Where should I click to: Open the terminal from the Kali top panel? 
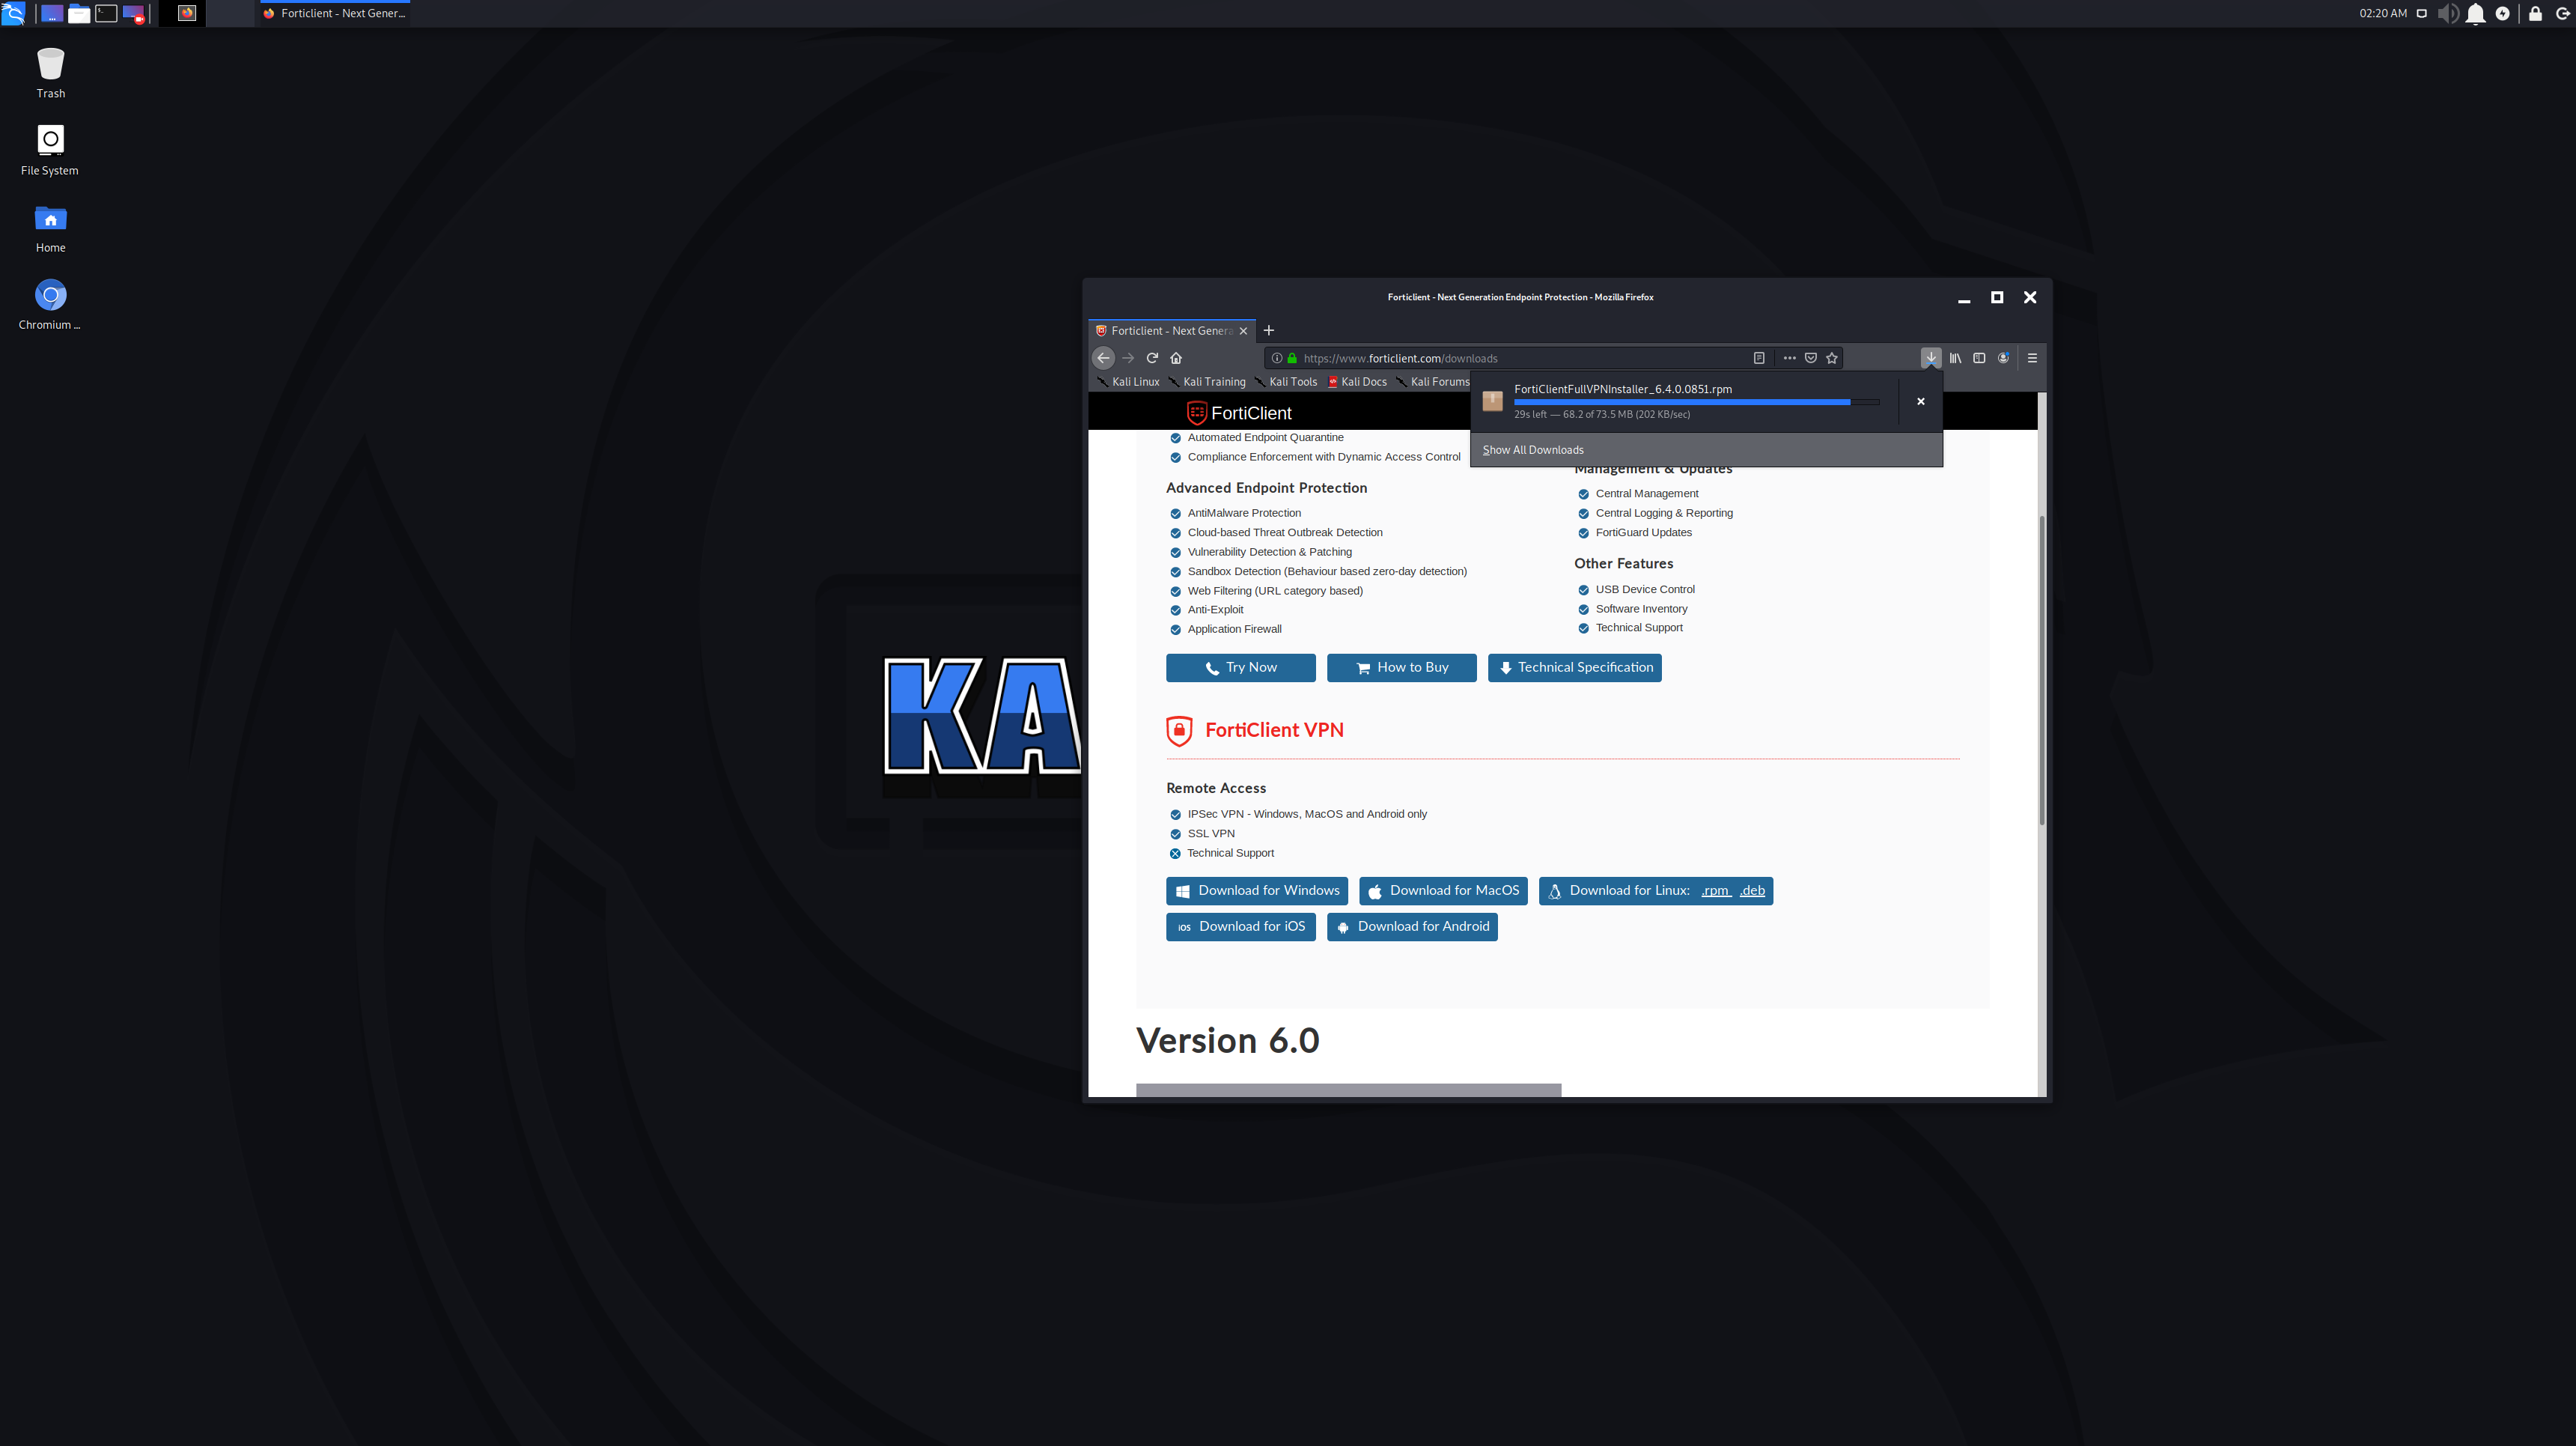106,14
